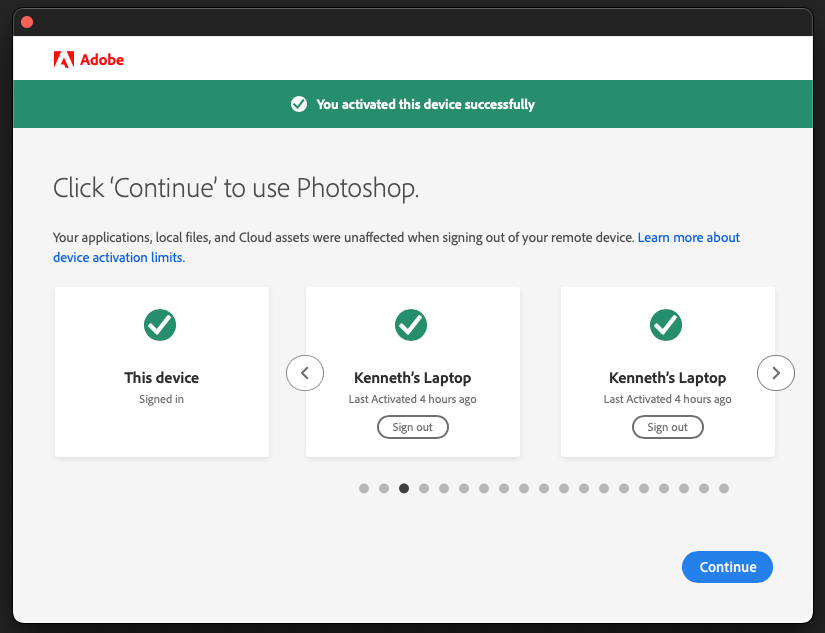Go to previous devices with the left arrow
Screen dimensions: 825x633
click(x=305, y=373)
